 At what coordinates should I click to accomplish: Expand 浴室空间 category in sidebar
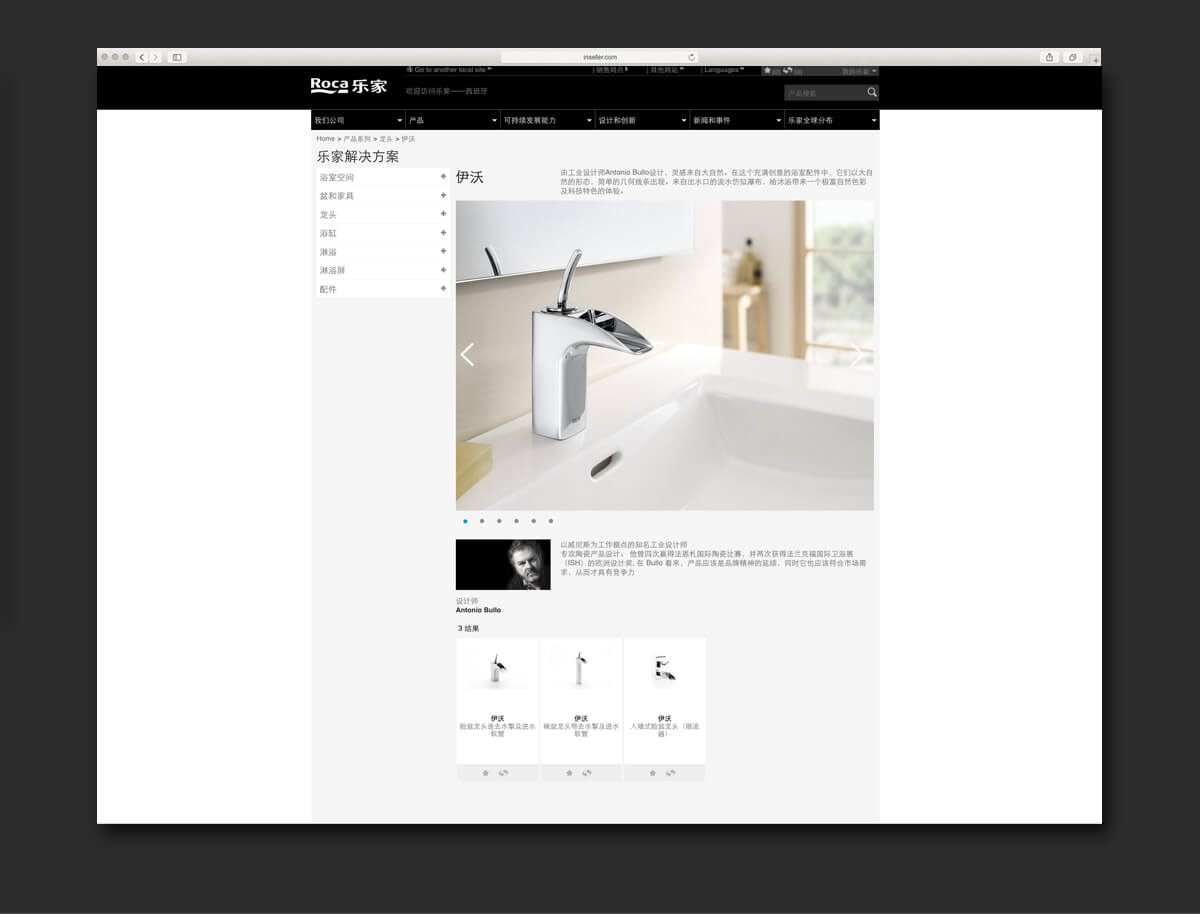[443, 177]
